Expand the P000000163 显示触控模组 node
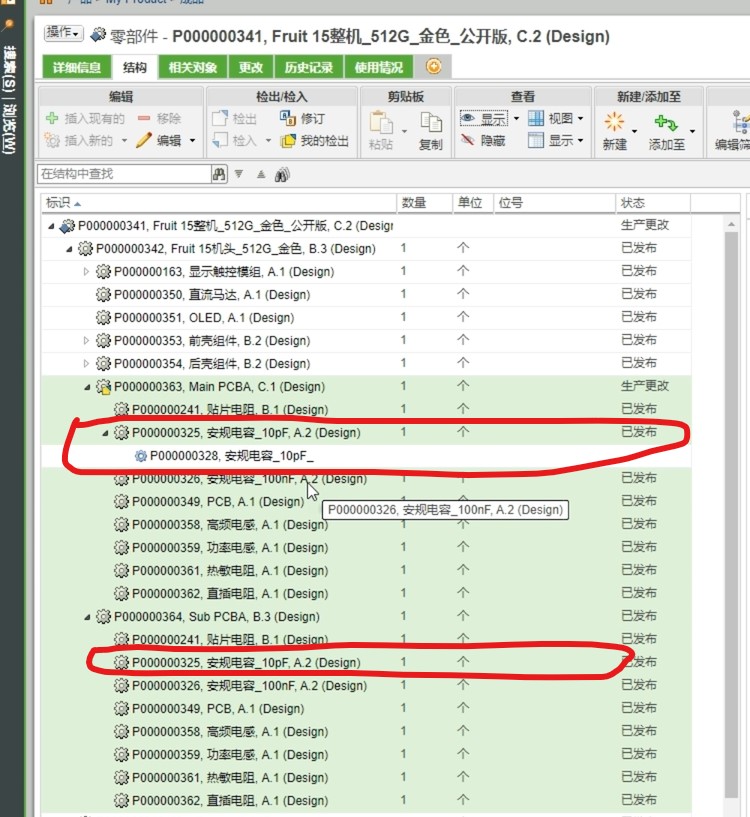Screen dimensions: 750x817 pos(87,271)
